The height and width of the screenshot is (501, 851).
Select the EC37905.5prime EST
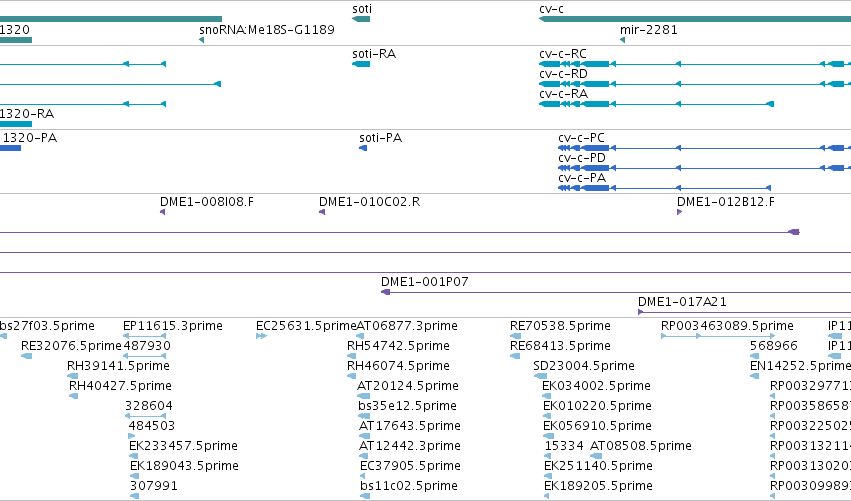(x=410, y=466)
